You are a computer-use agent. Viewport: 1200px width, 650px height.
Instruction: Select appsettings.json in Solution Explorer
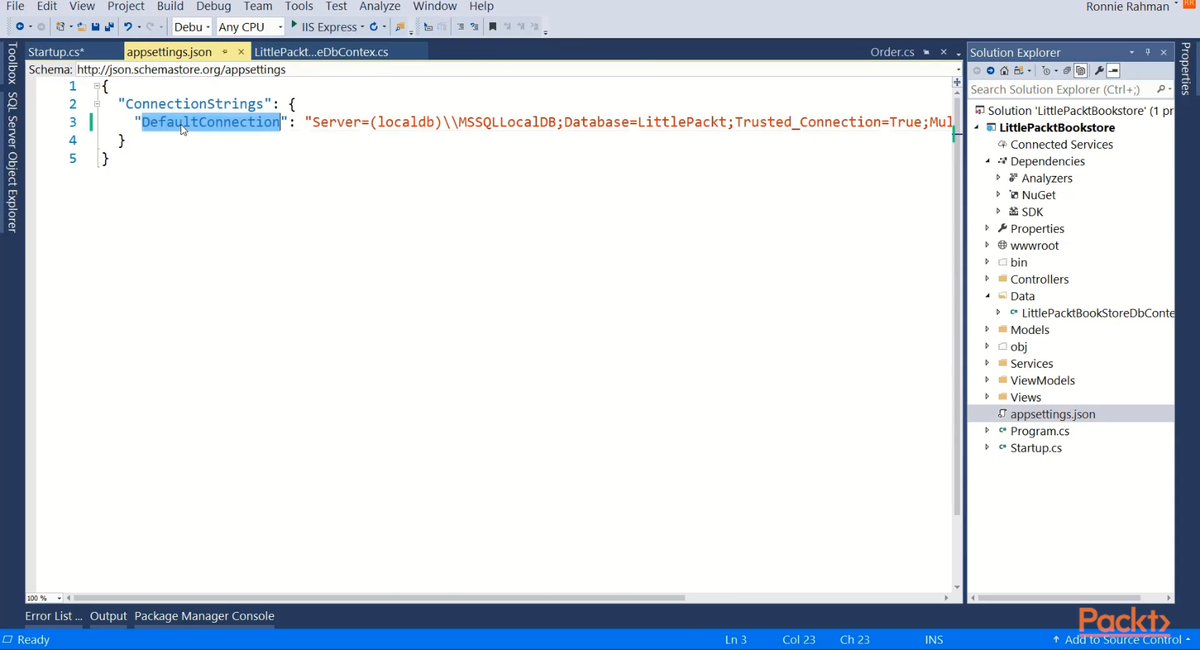tap(1052, 414)
